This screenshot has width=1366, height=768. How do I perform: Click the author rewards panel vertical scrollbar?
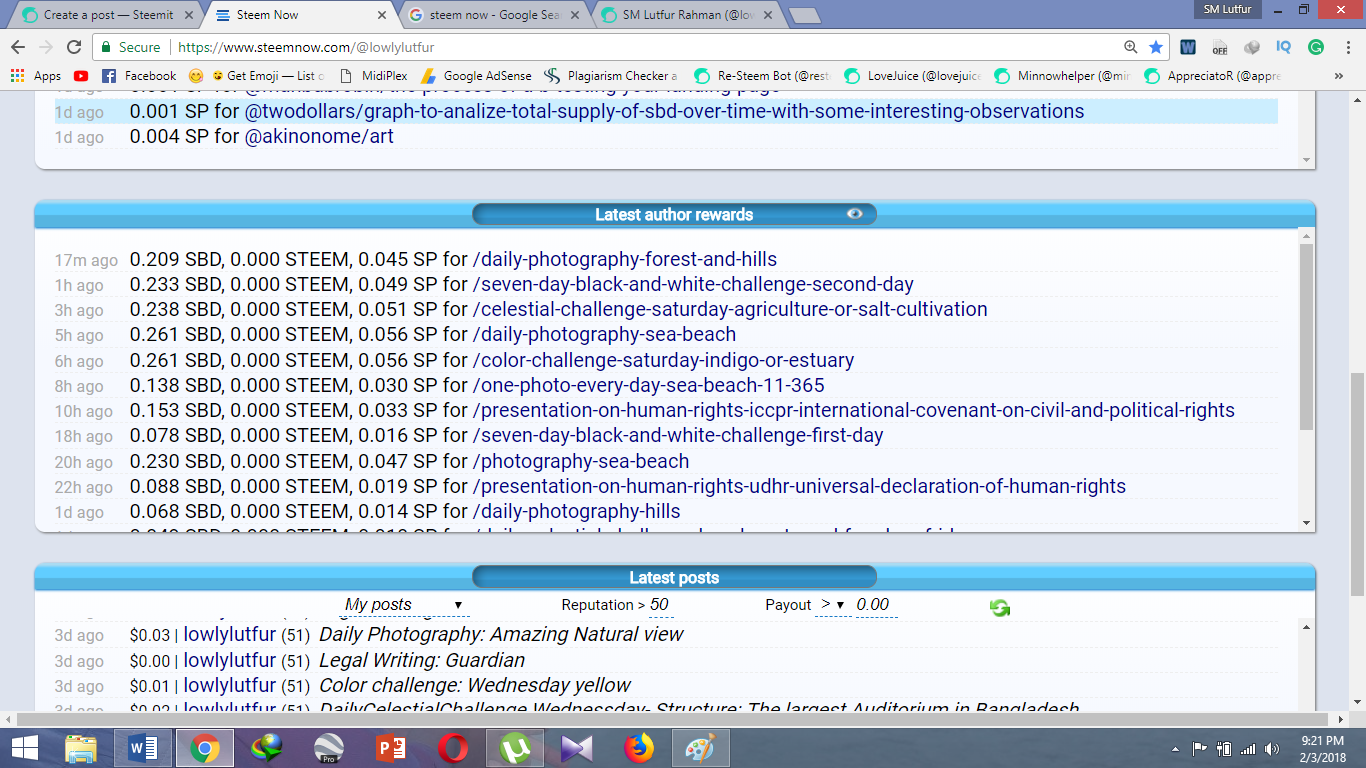coord(1306,336)
